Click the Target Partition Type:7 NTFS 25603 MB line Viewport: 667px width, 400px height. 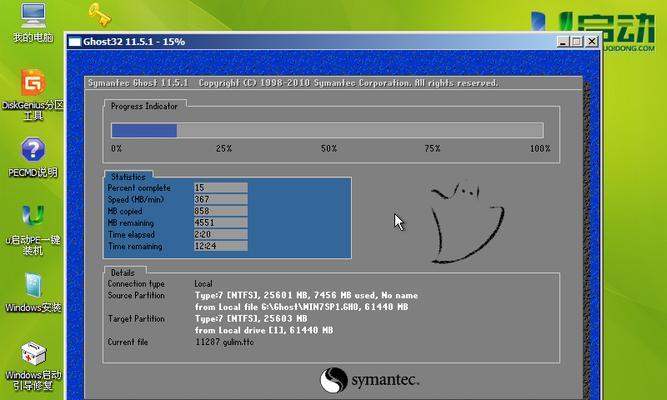[251, 319]
